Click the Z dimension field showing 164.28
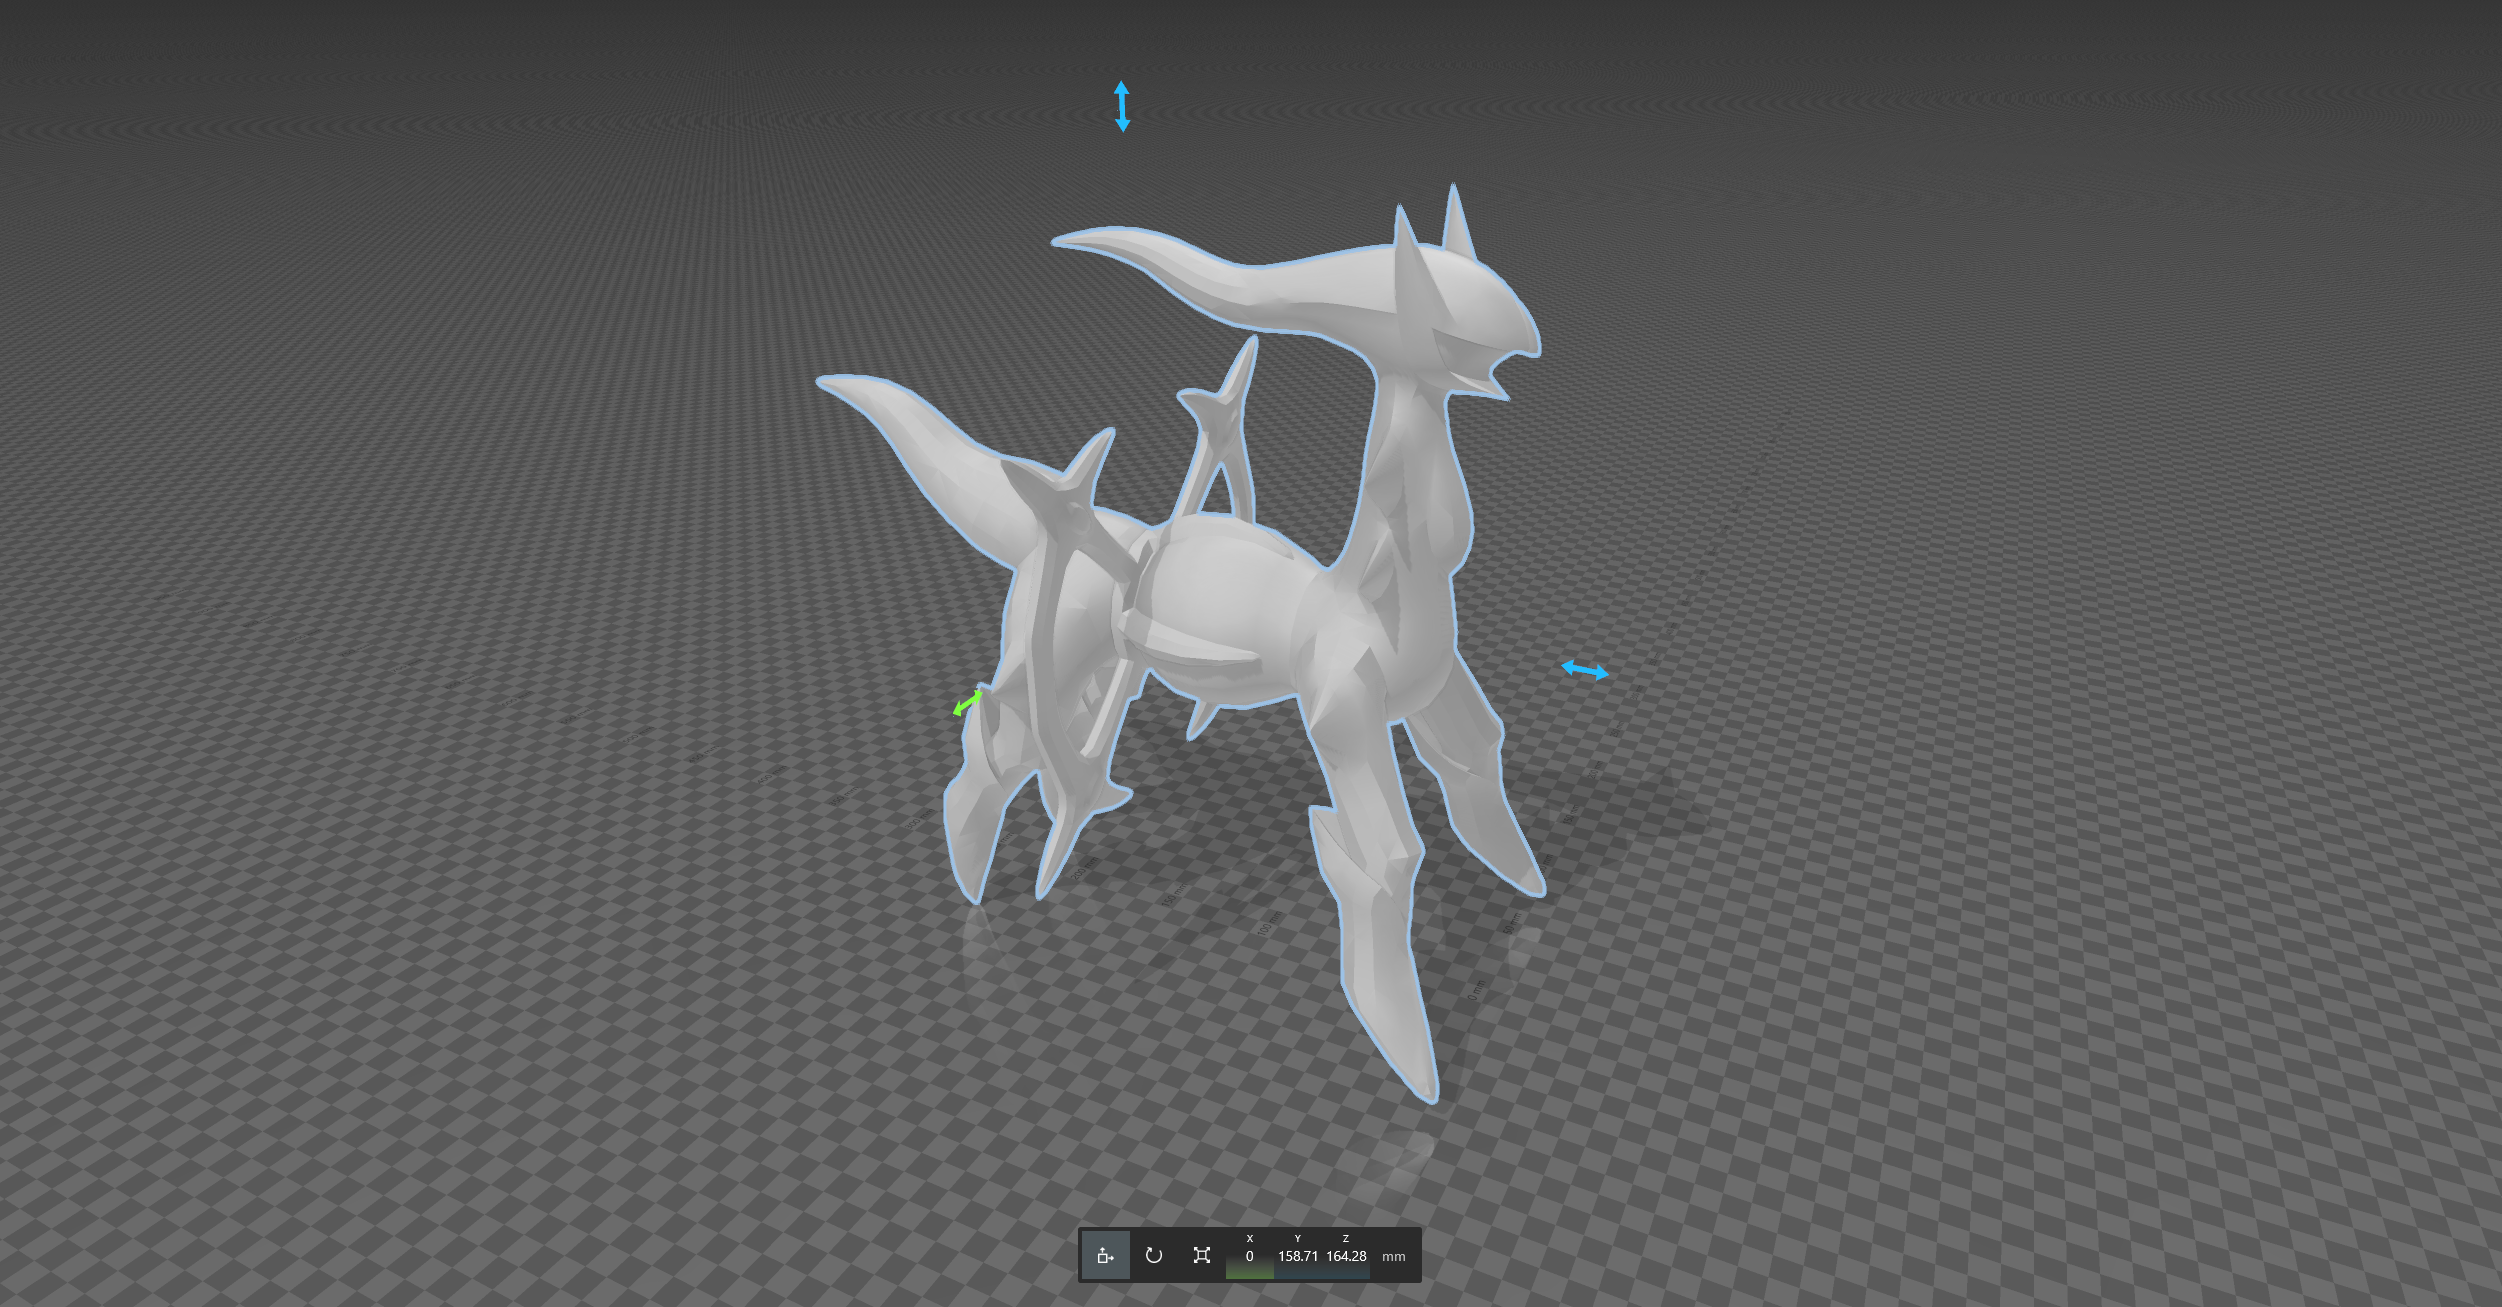 point(1346,1257)
